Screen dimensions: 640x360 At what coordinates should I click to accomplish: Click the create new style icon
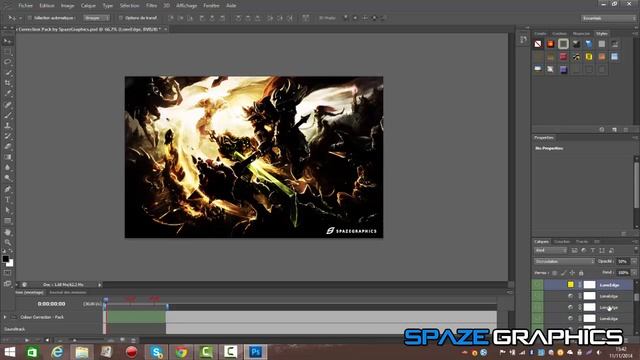tap(614, 129)
